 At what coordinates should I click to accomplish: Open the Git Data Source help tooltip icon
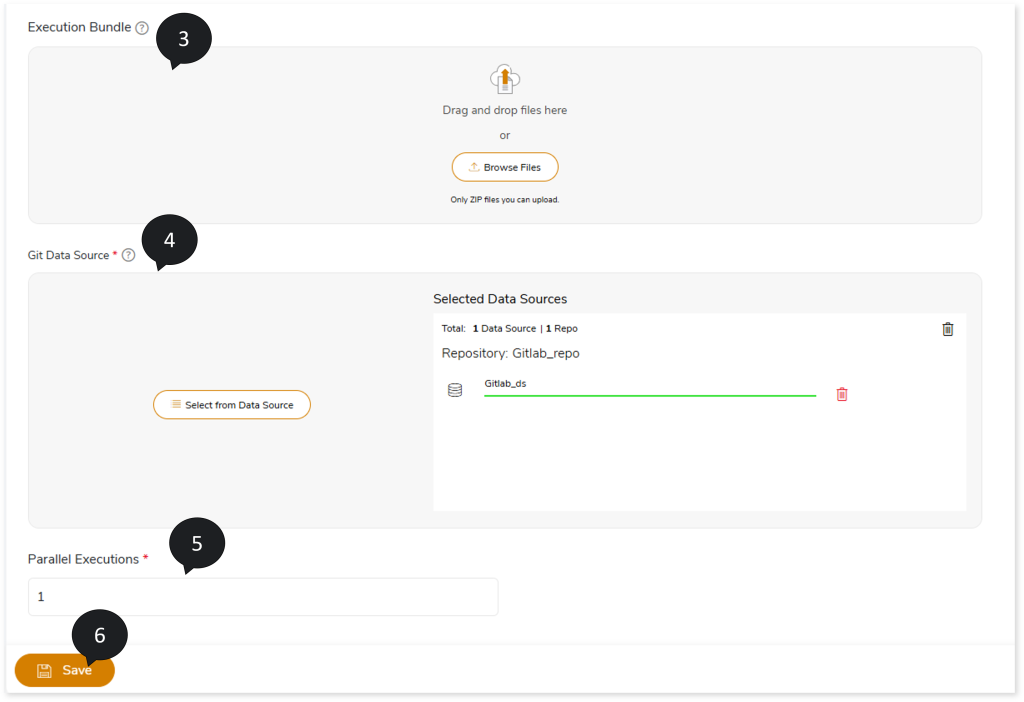tap(128, 255)
